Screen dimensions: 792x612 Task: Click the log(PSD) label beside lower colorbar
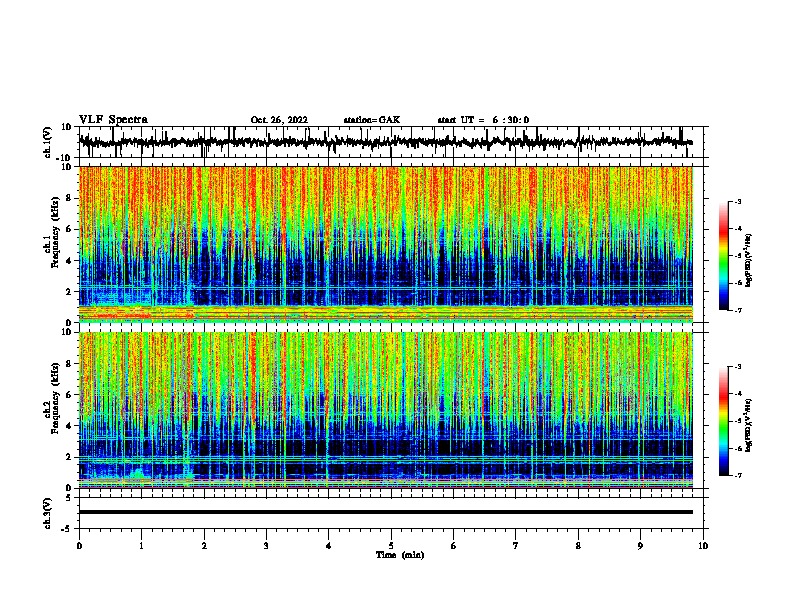[x=748, y=425]
